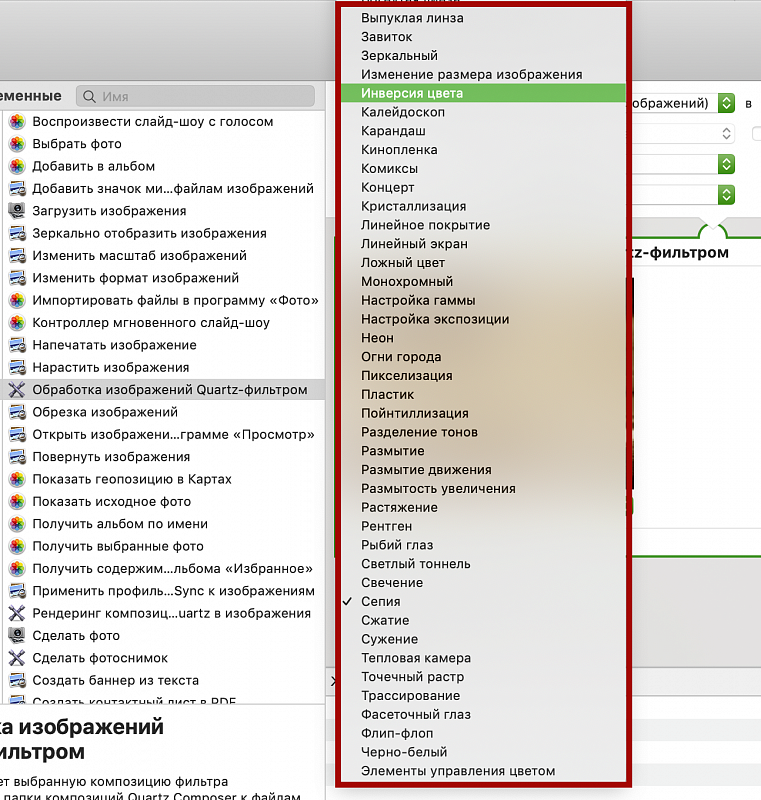Click the icon beside Изменить формат изображений

[17, 278]
